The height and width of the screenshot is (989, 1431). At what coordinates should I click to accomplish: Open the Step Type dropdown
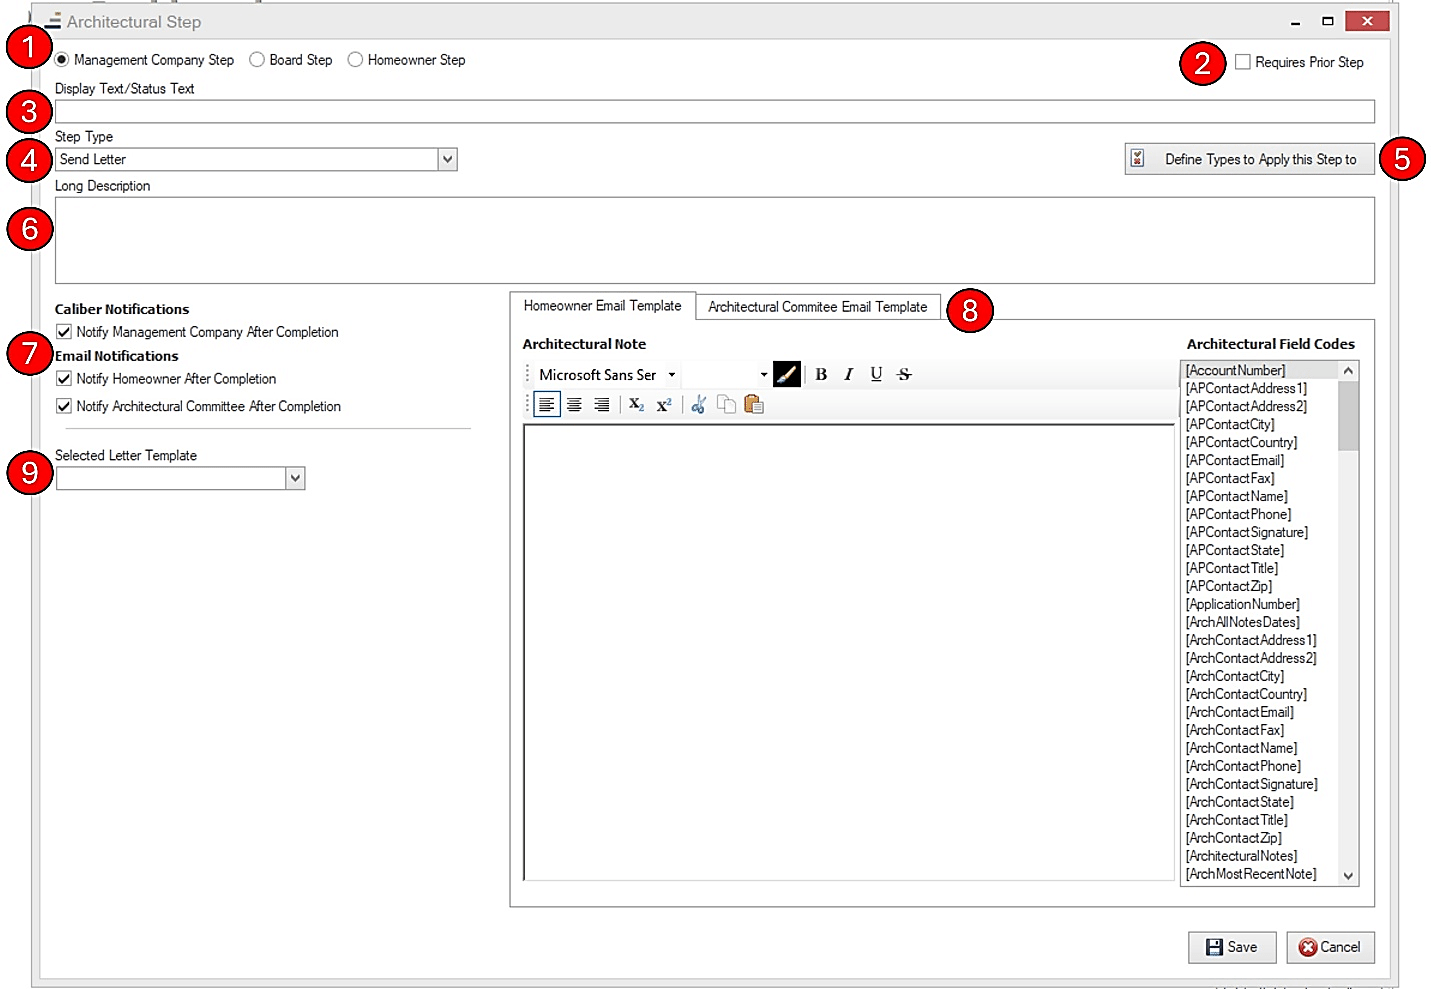[447, 159]
